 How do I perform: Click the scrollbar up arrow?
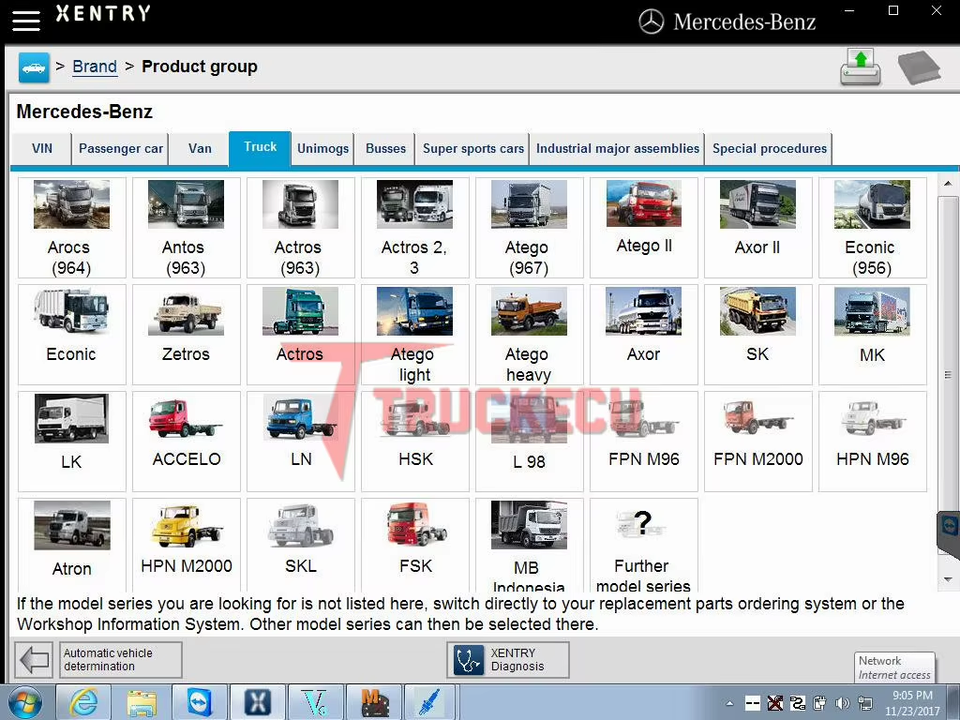coord(948,184)
